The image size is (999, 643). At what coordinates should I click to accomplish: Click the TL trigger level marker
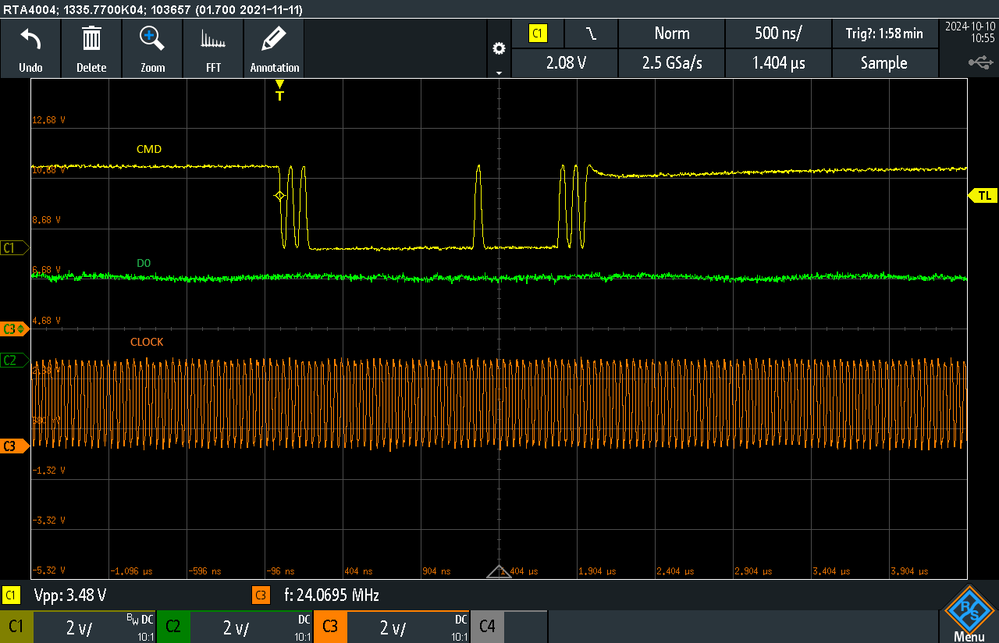point(982,196)
